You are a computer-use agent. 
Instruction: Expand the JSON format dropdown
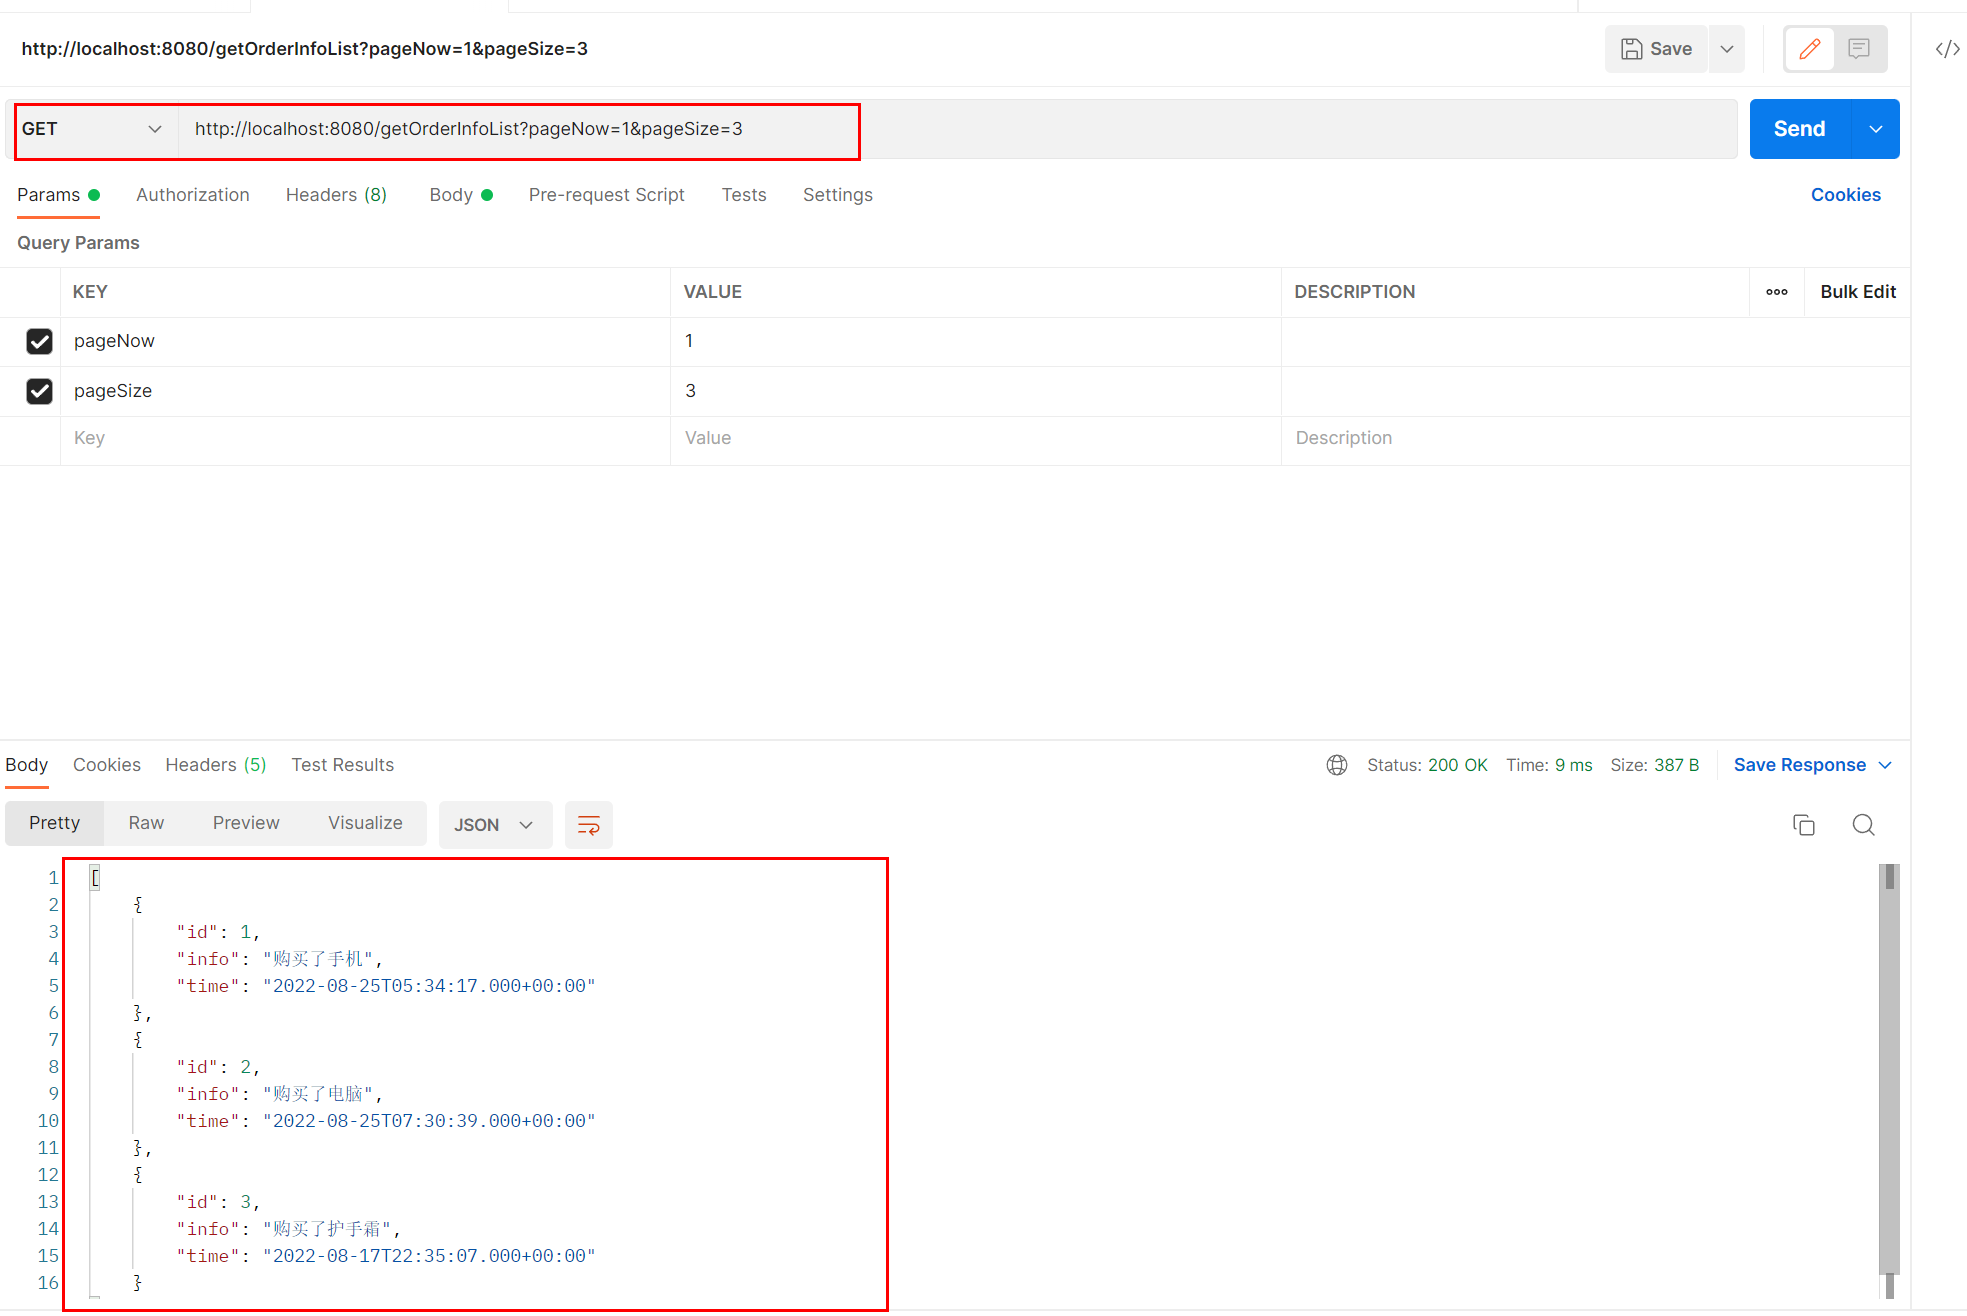[495, 825]
